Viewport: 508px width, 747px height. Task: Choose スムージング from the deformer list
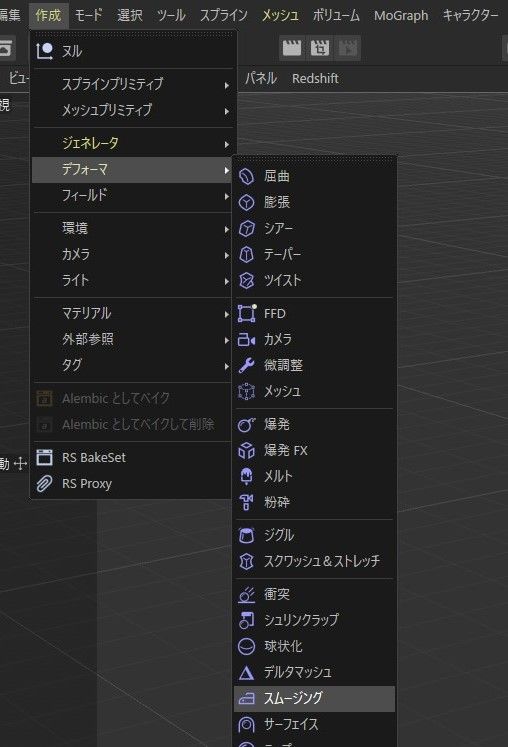pos(314,699)
